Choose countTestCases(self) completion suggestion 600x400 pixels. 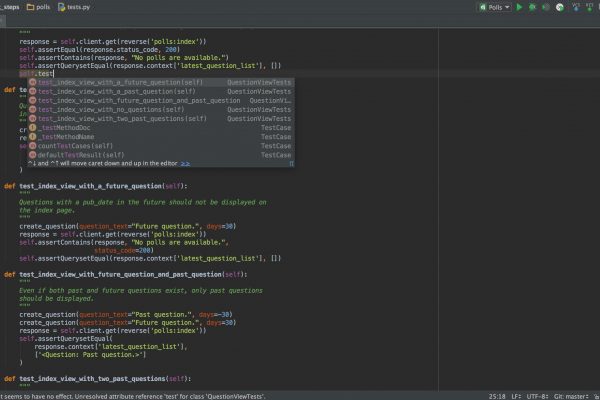pyautogui.click(x=161, y=146)
